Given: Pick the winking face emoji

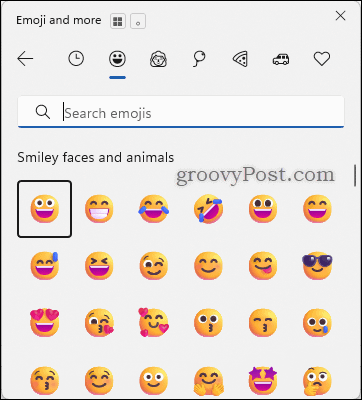Looking at the screenshot, I should (x=154, y=266).
